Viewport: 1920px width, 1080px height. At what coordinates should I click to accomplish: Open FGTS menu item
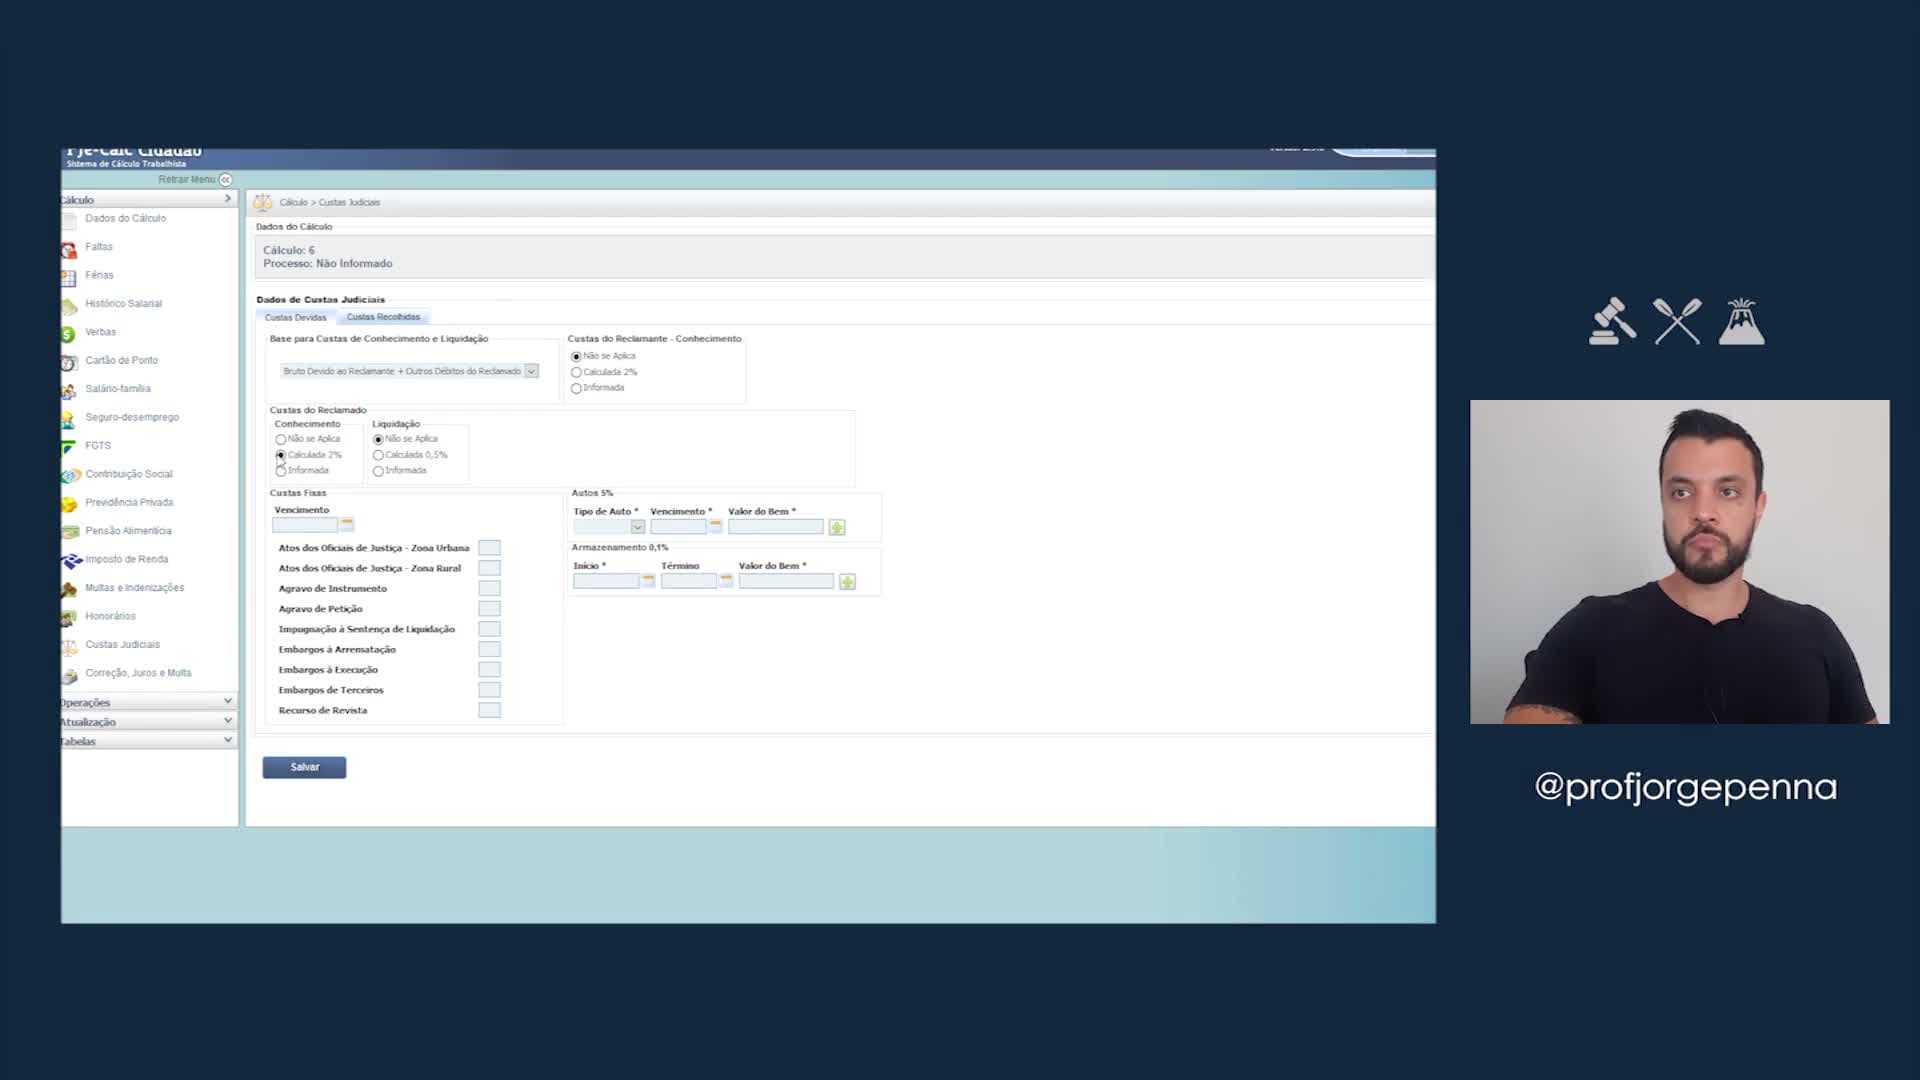click(98, 446)
